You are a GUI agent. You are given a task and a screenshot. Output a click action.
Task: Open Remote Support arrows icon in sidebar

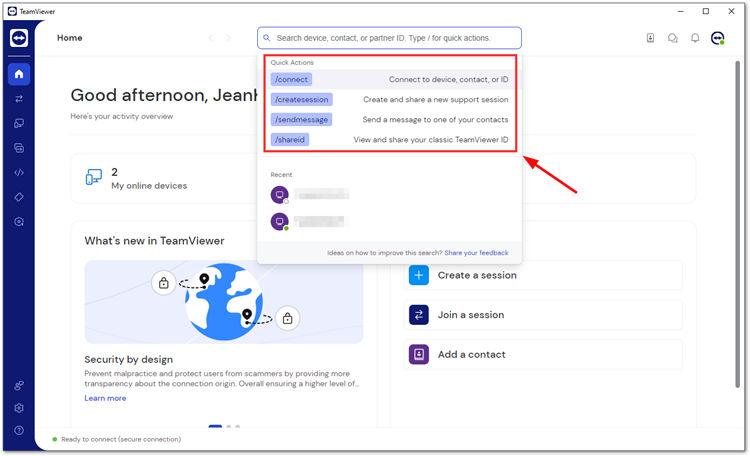(x=19, y=99)
